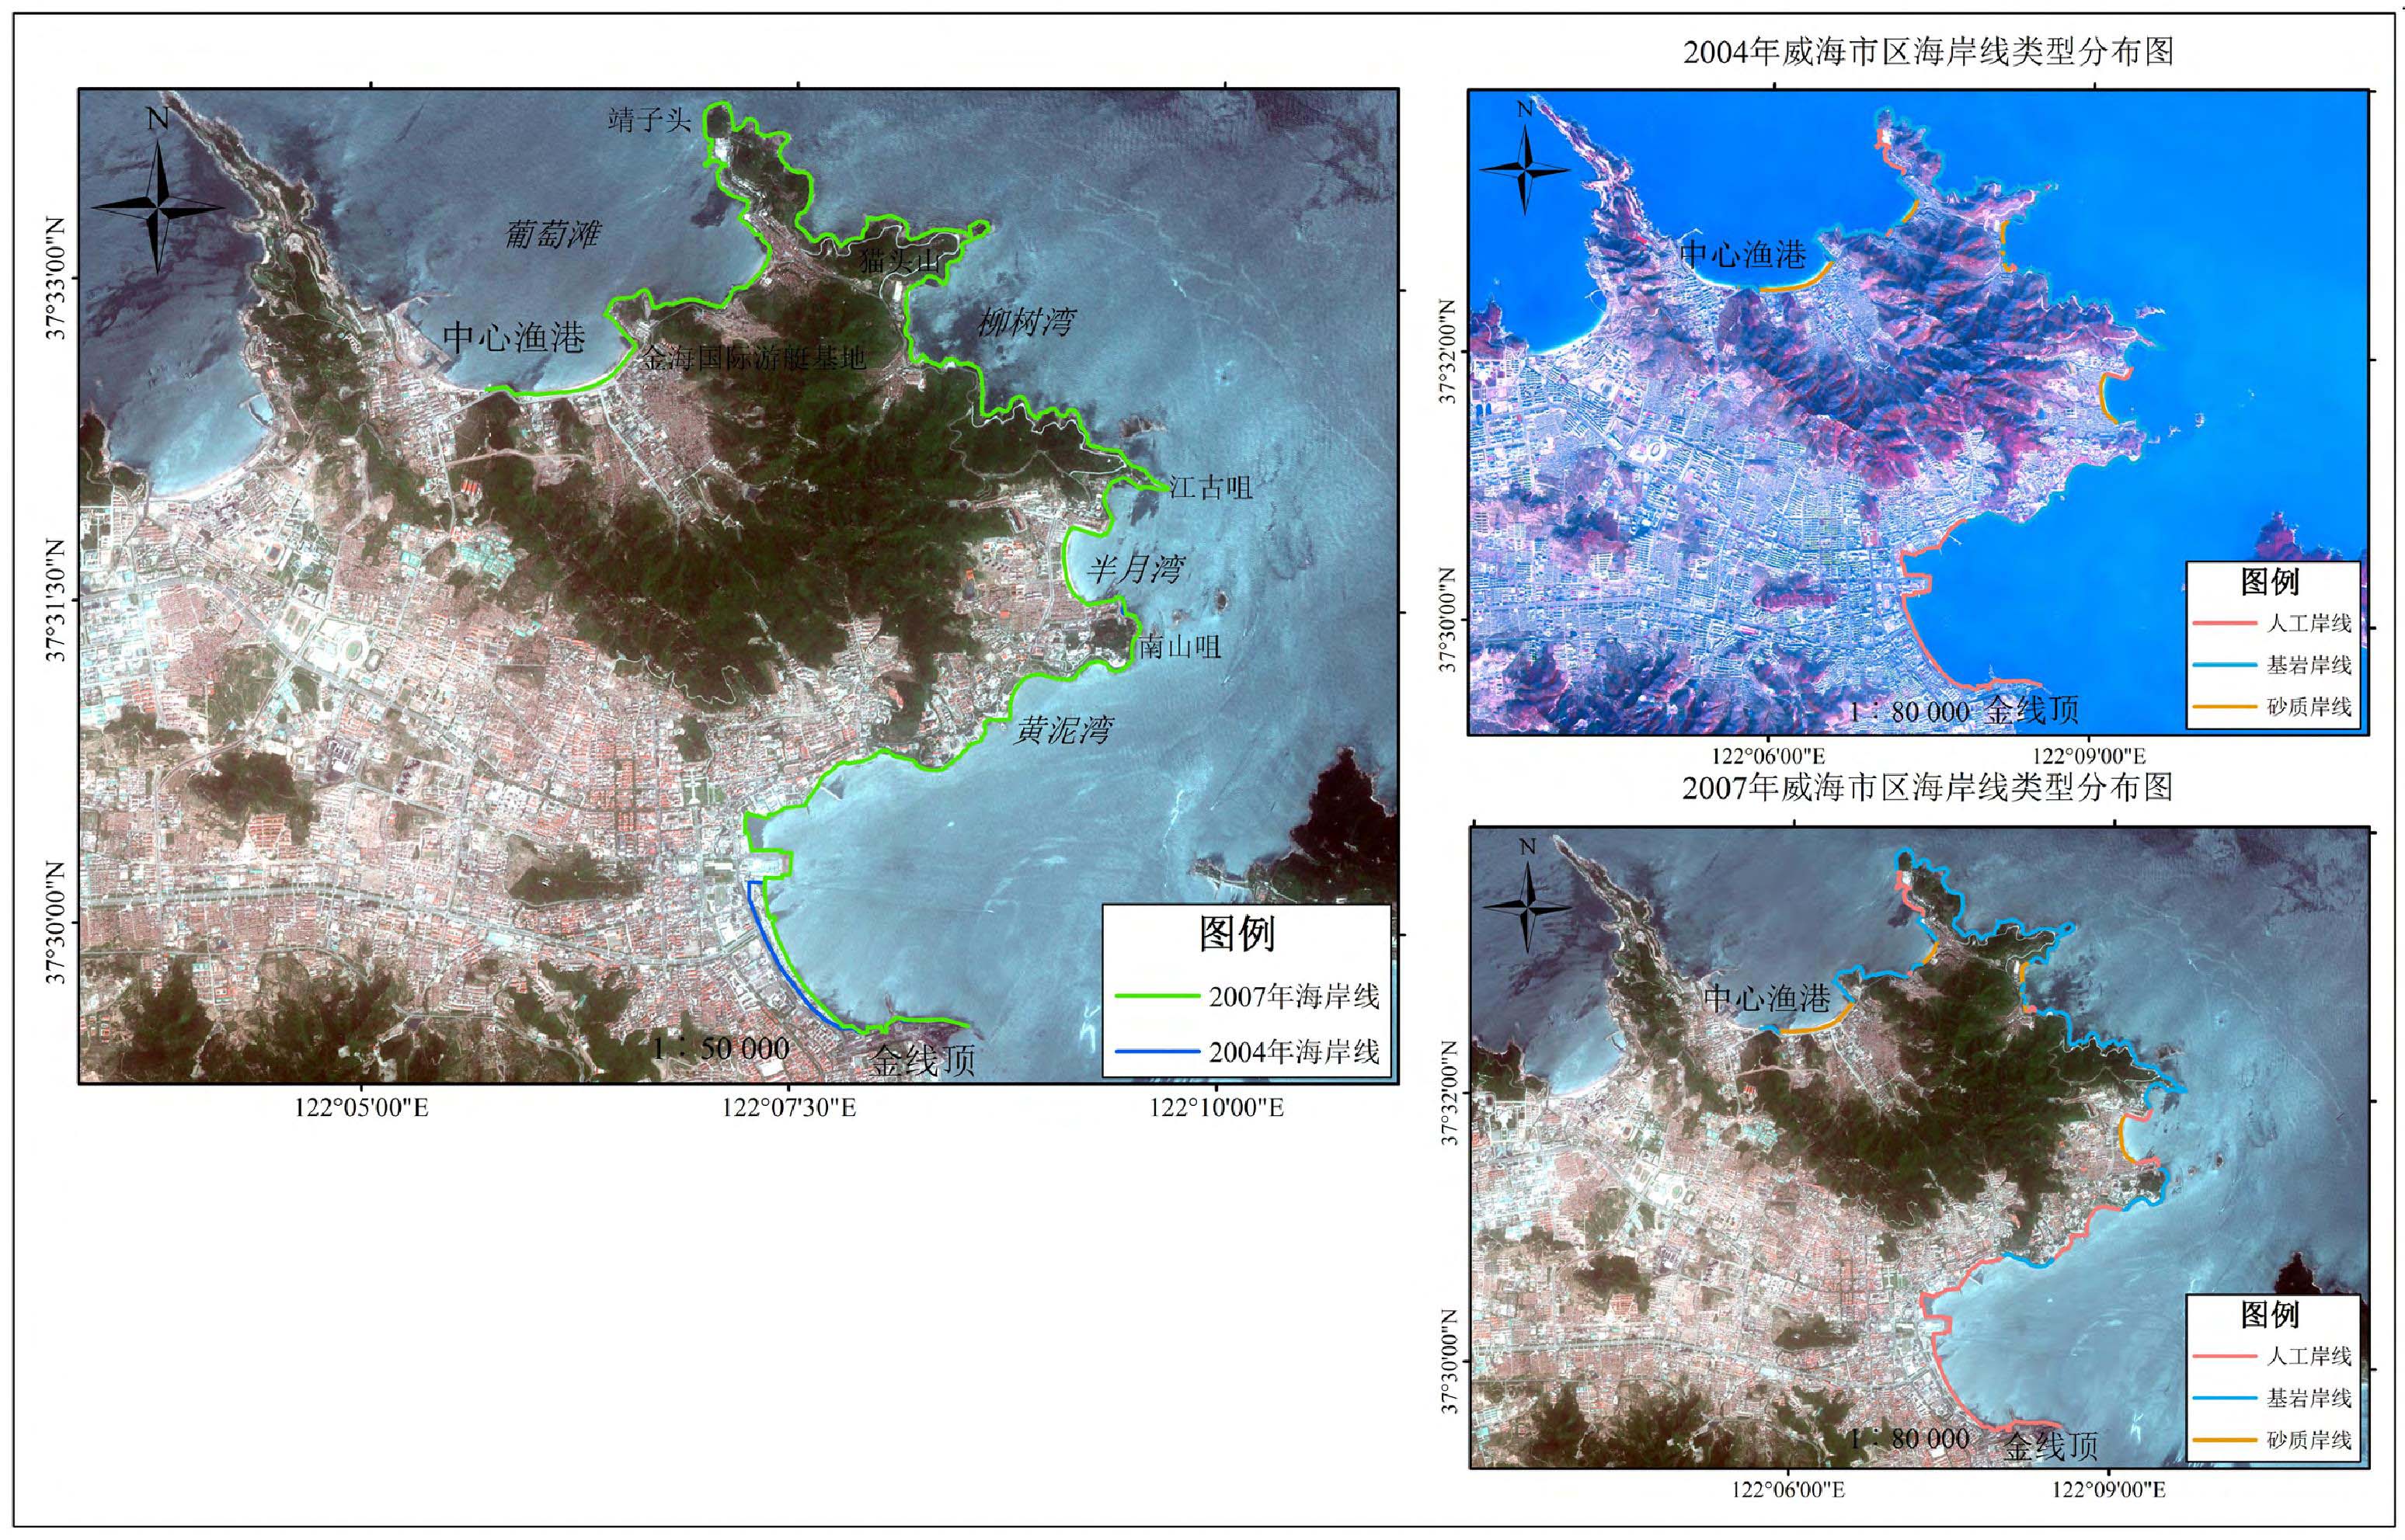This screenshot has width=2405, height=1540.
Task: Click 122°06'00"E under the 2007 map
Action: click(x=1788, y=1490)
